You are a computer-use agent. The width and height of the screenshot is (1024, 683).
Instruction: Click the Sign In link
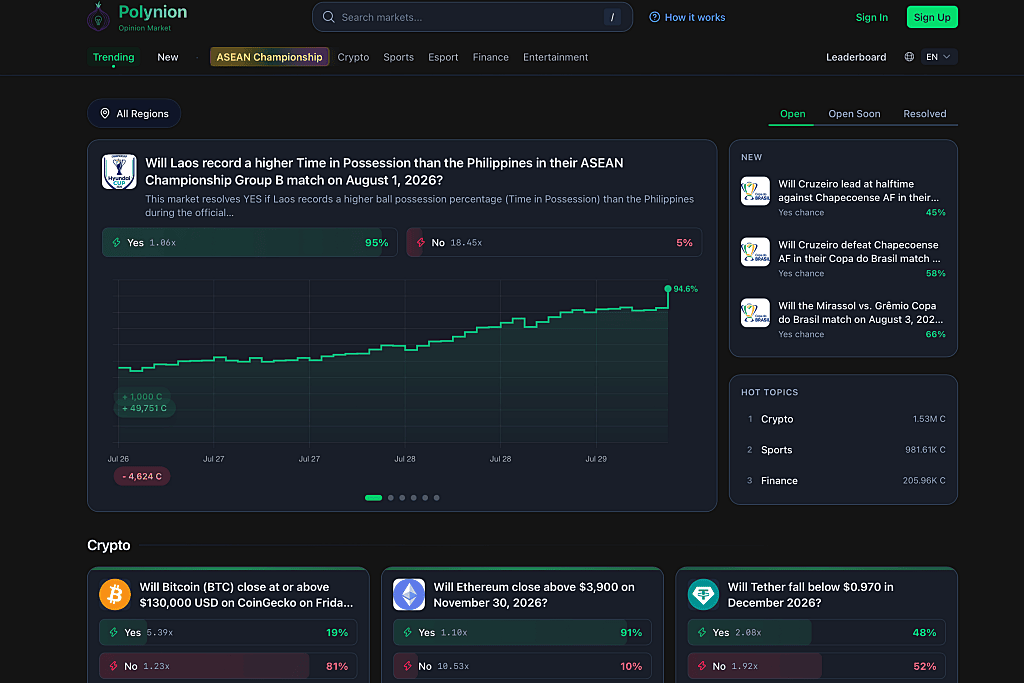click(871, 17)
